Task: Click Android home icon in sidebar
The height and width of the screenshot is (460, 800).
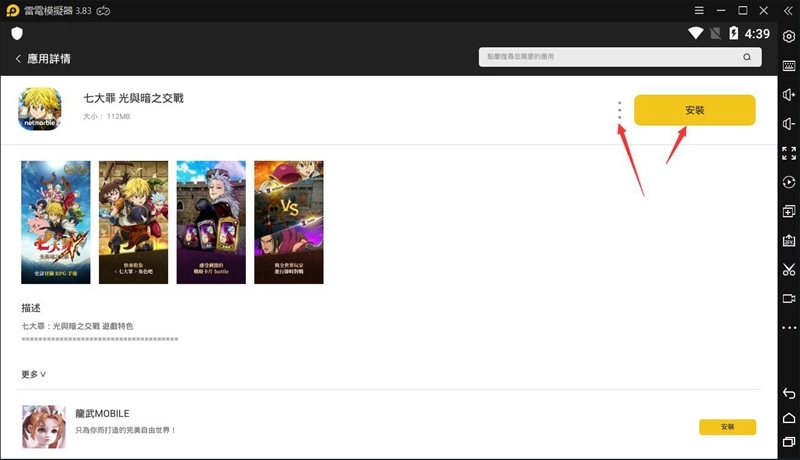Action: click(789, 418)
